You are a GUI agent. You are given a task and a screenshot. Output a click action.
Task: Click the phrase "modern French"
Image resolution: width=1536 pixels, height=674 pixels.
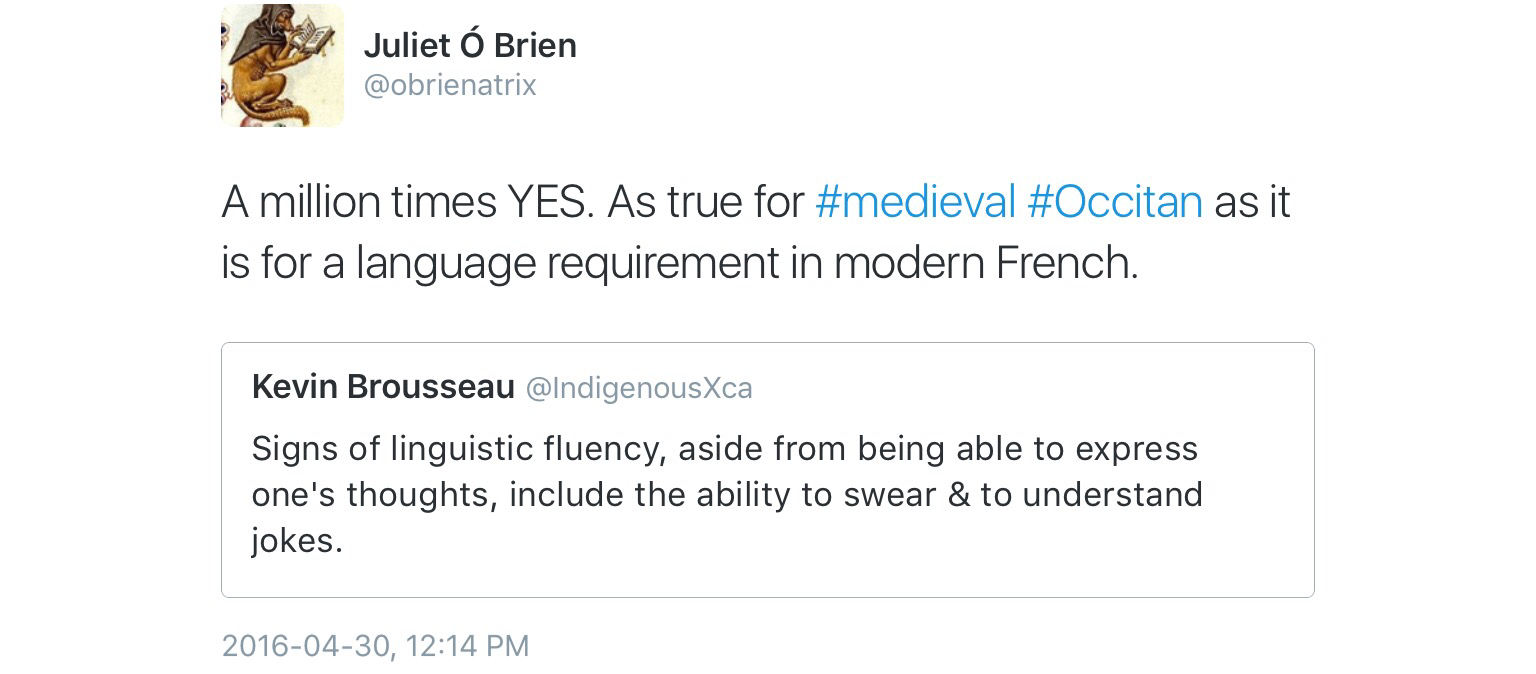985,263
